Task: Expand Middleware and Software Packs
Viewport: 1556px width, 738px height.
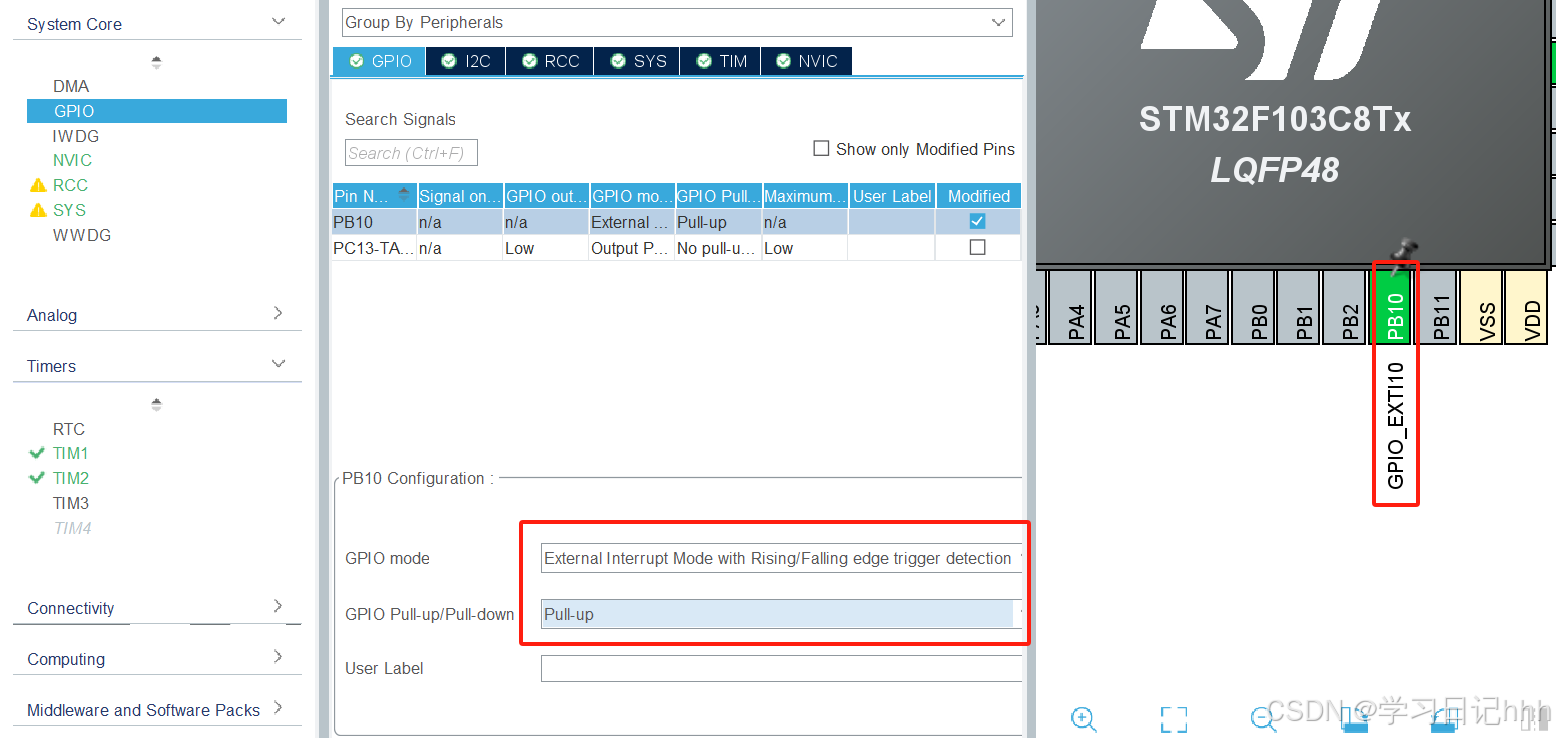Action: point(278,708)
